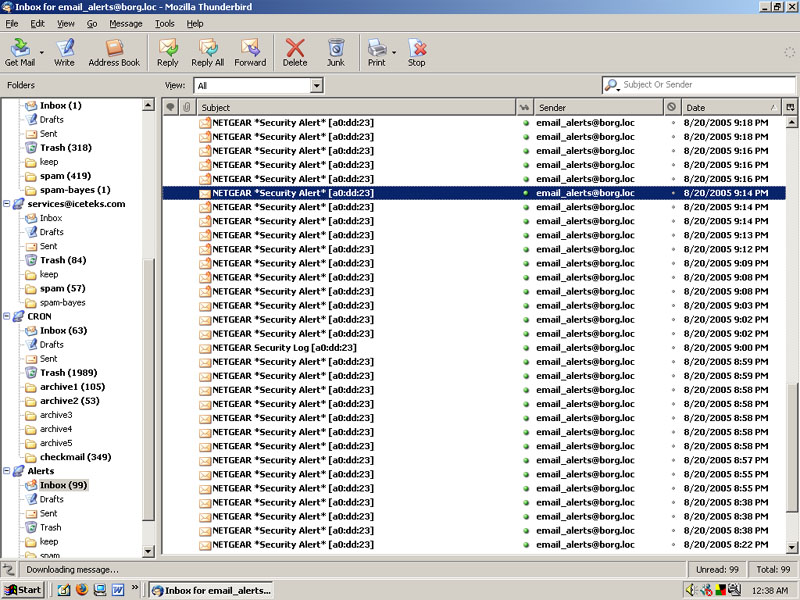The image size is (800, 600).
Task: Open the View menu
Action: (65, 23)
